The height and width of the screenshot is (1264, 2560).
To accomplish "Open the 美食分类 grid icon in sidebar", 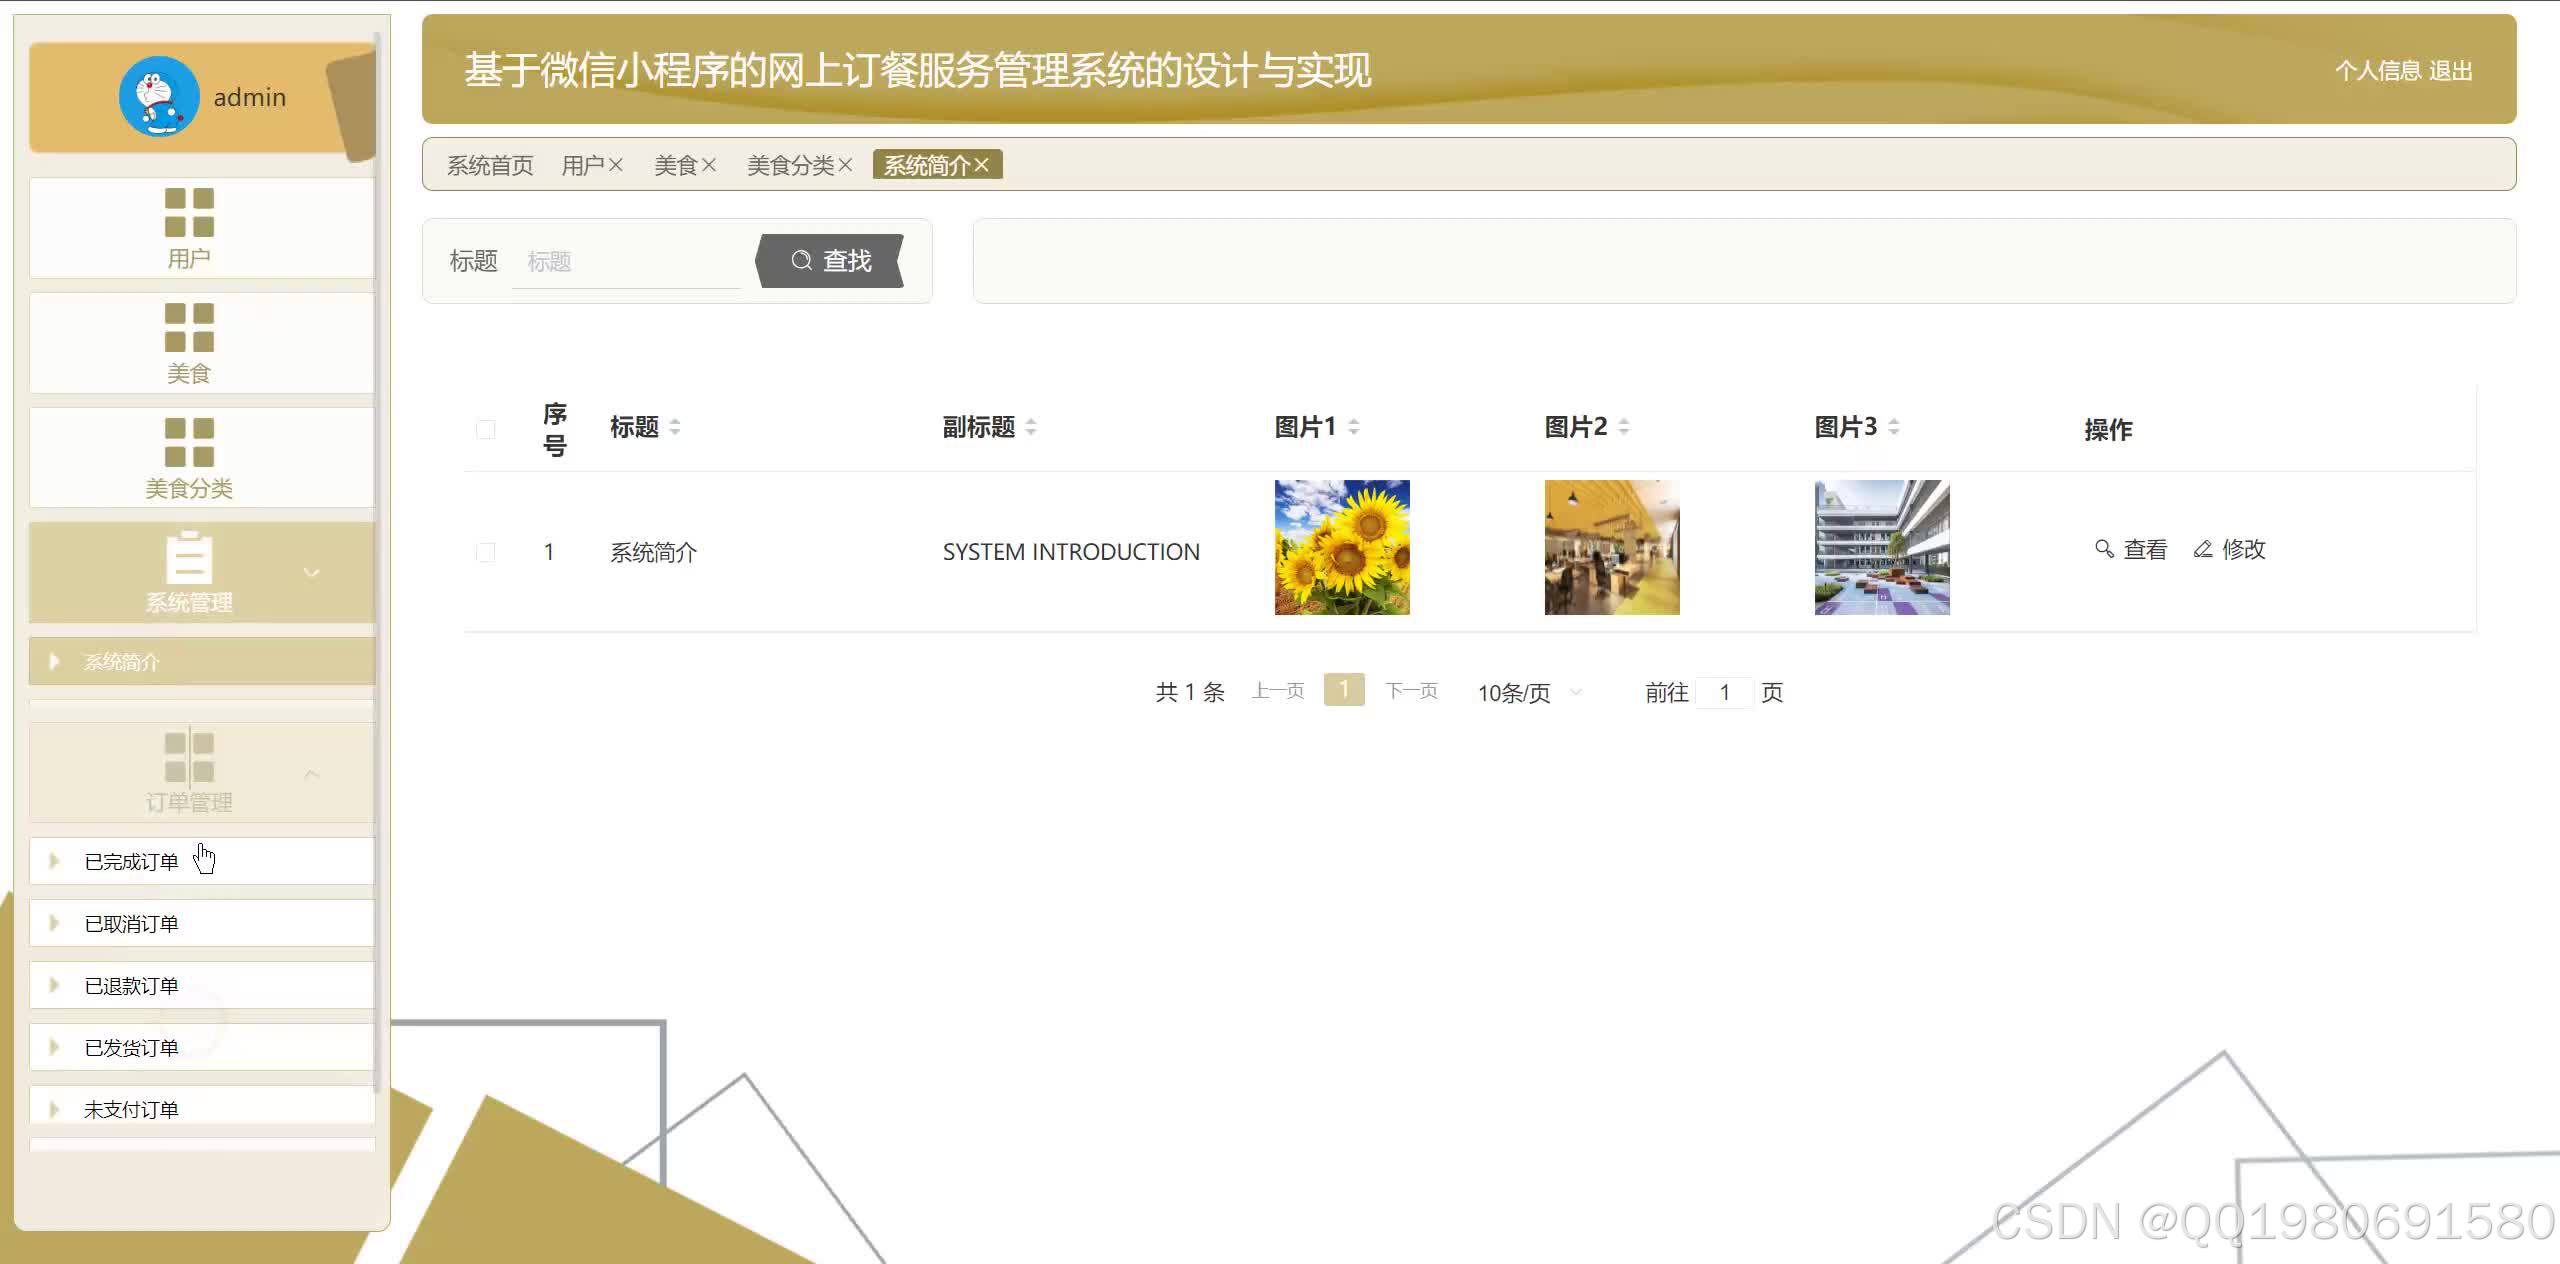I will click(x=189, y=442).
